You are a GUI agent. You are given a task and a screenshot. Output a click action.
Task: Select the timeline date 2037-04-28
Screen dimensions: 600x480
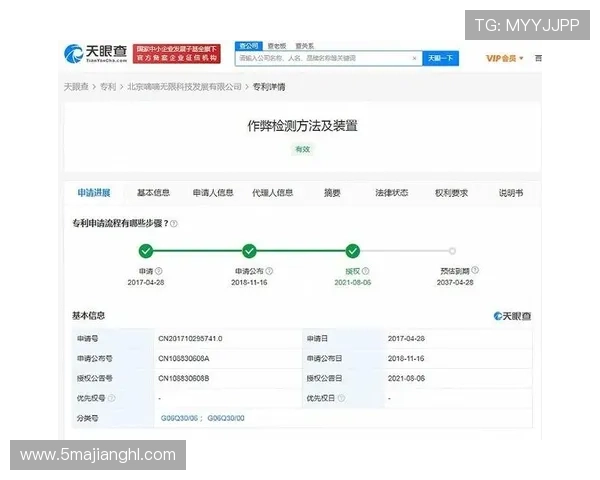(x=455, y=282)
